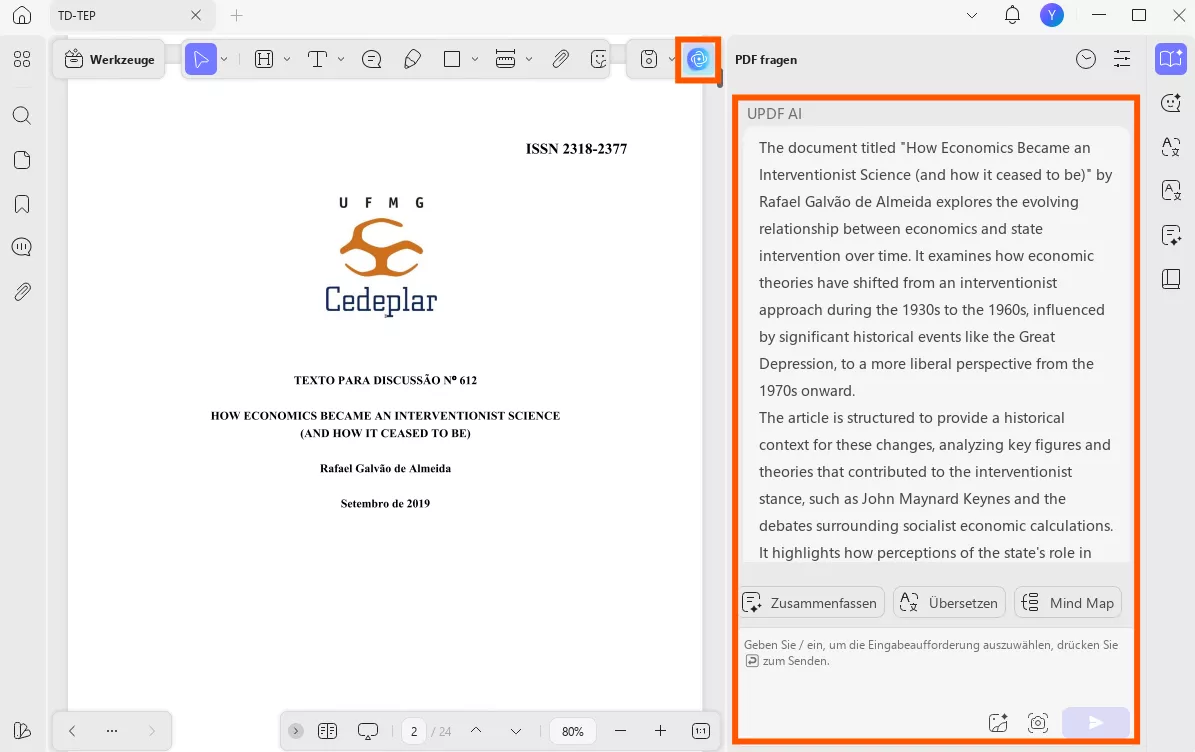Toggle the page thumbnail view in bottom bar
This screenshot has width=1195, height=752.
327,731
